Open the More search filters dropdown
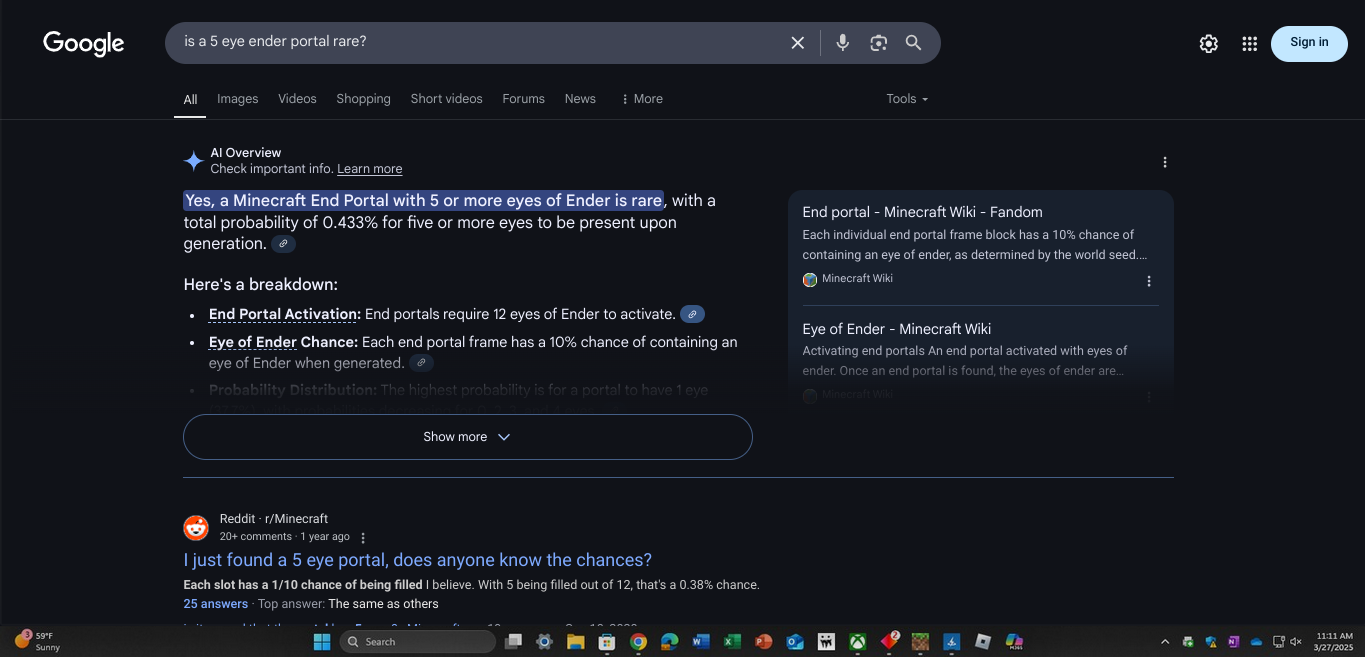1365x657 pixels. pos(641,99)
